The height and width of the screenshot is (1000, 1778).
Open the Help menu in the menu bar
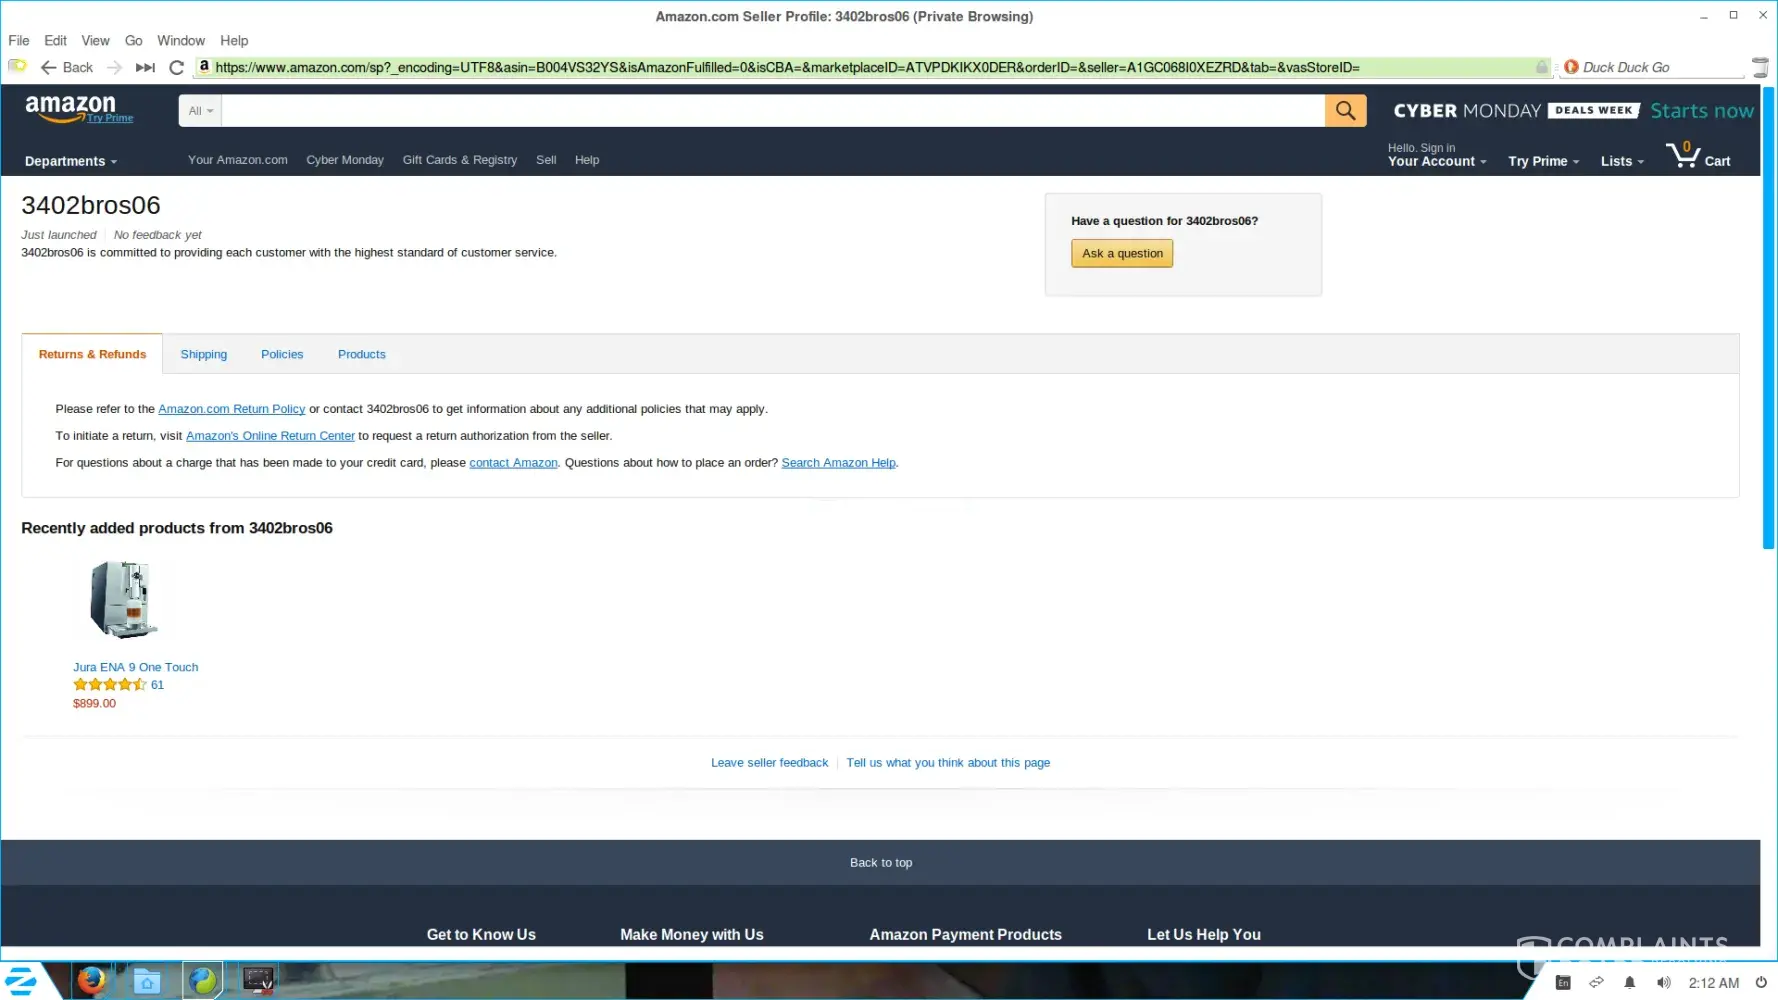tap(234, 40)
